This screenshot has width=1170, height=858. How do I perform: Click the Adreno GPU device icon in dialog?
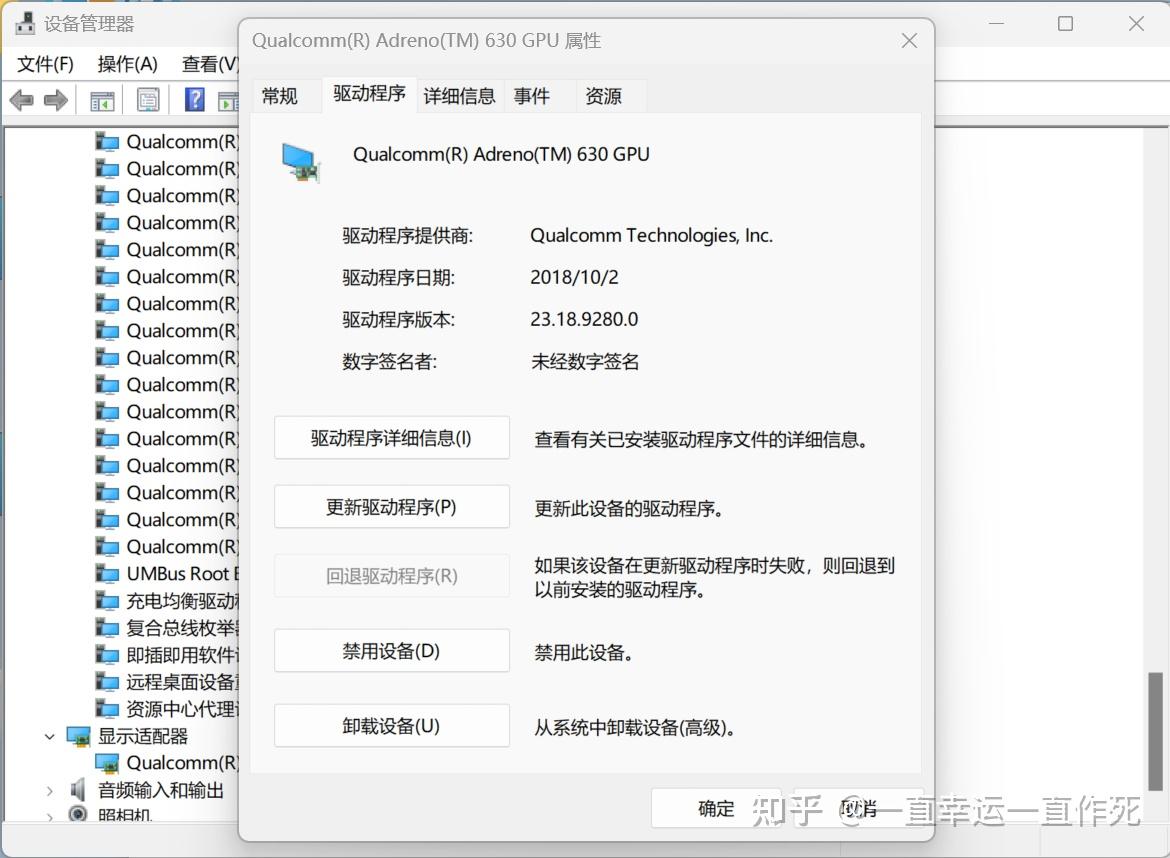point(301,162)
